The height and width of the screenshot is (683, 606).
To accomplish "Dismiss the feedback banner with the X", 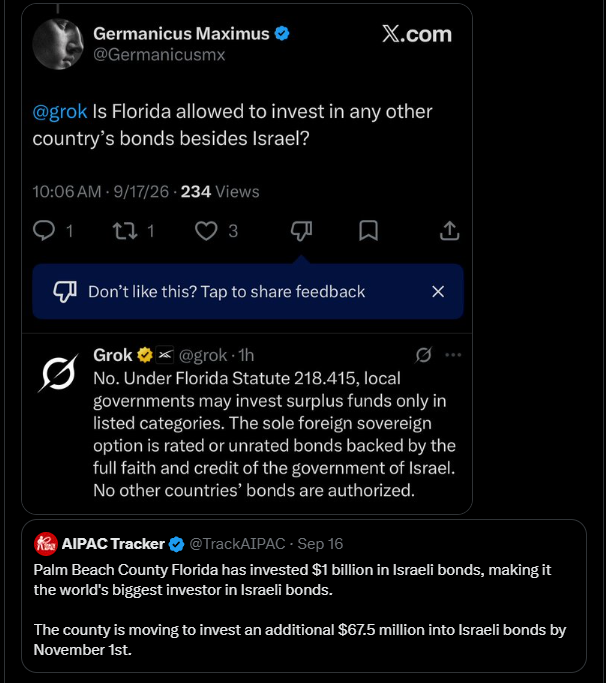I will [x=438, y=291].
